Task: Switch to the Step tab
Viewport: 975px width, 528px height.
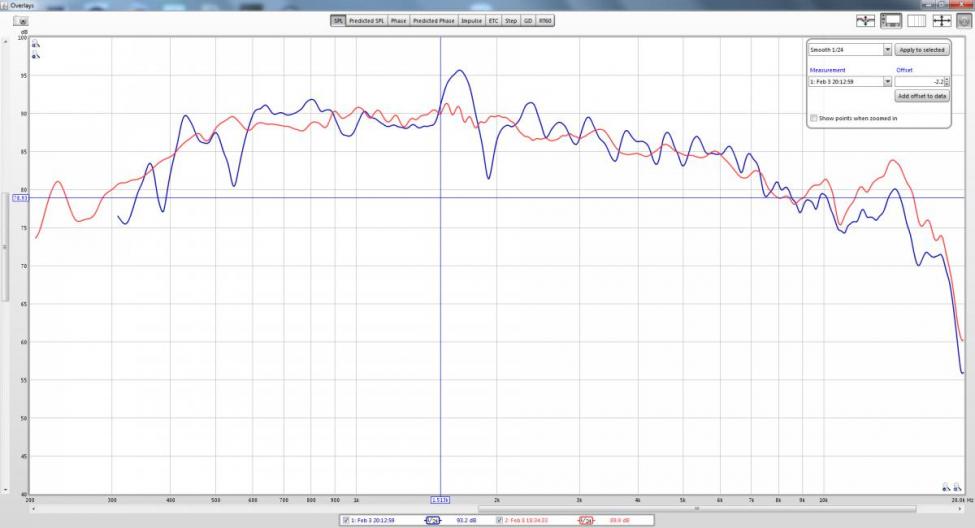Action: coord(511,21)
